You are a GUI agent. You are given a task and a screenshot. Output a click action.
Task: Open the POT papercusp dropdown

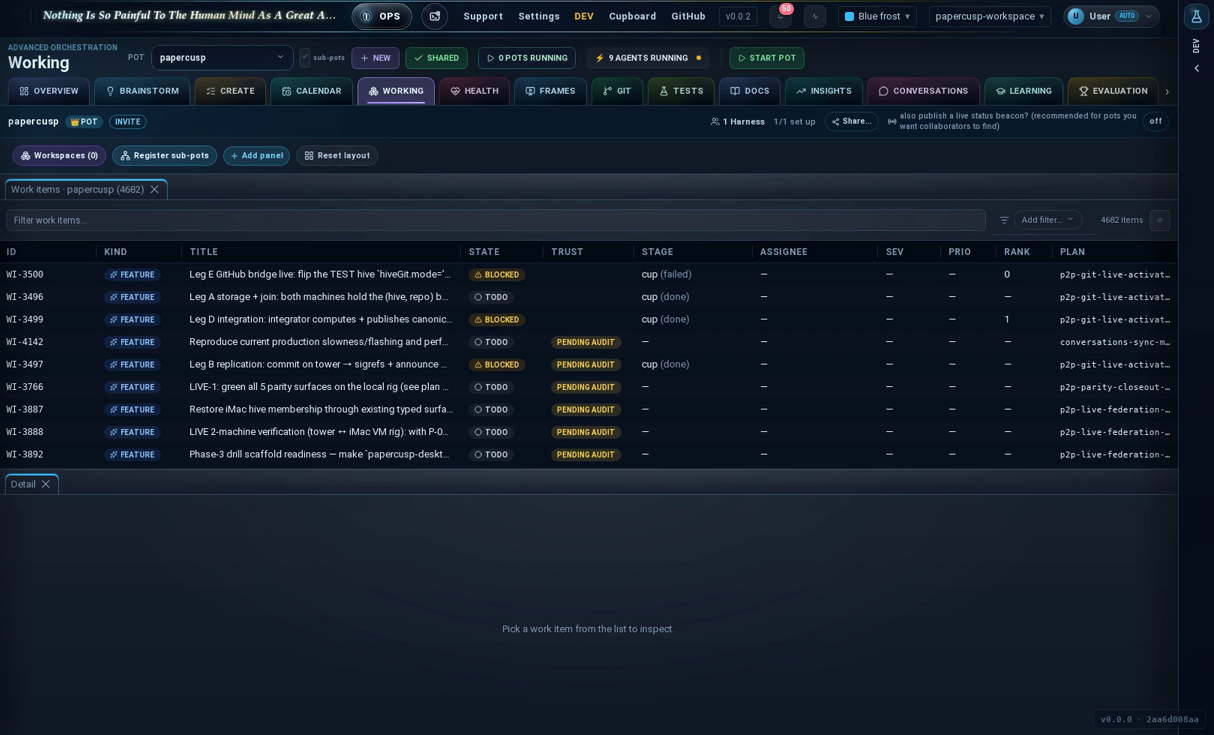pyautogui.click(x=222, y=58)
